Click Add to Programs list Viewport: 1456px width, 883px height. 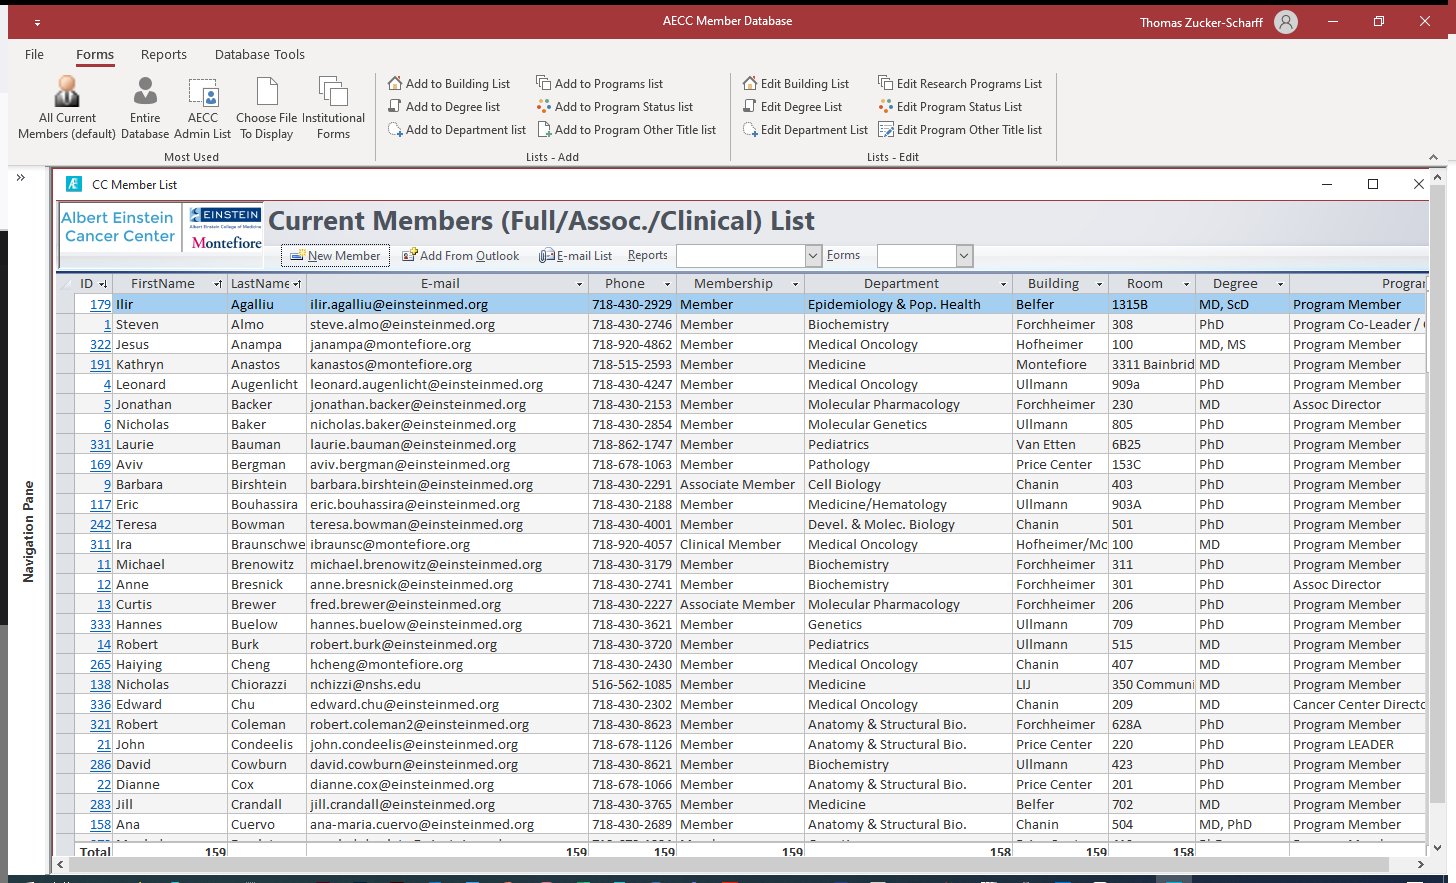(599, 84)
